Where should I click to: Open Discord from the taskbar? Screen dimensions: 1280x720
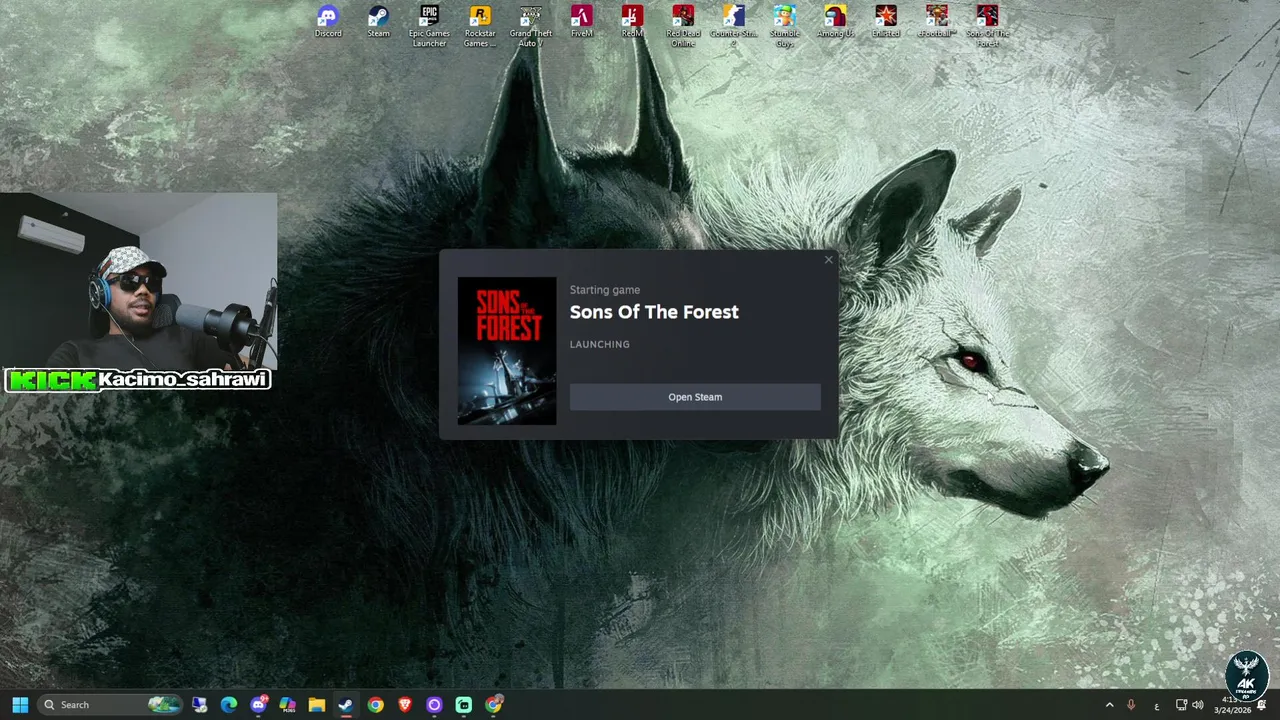point(258,705)
